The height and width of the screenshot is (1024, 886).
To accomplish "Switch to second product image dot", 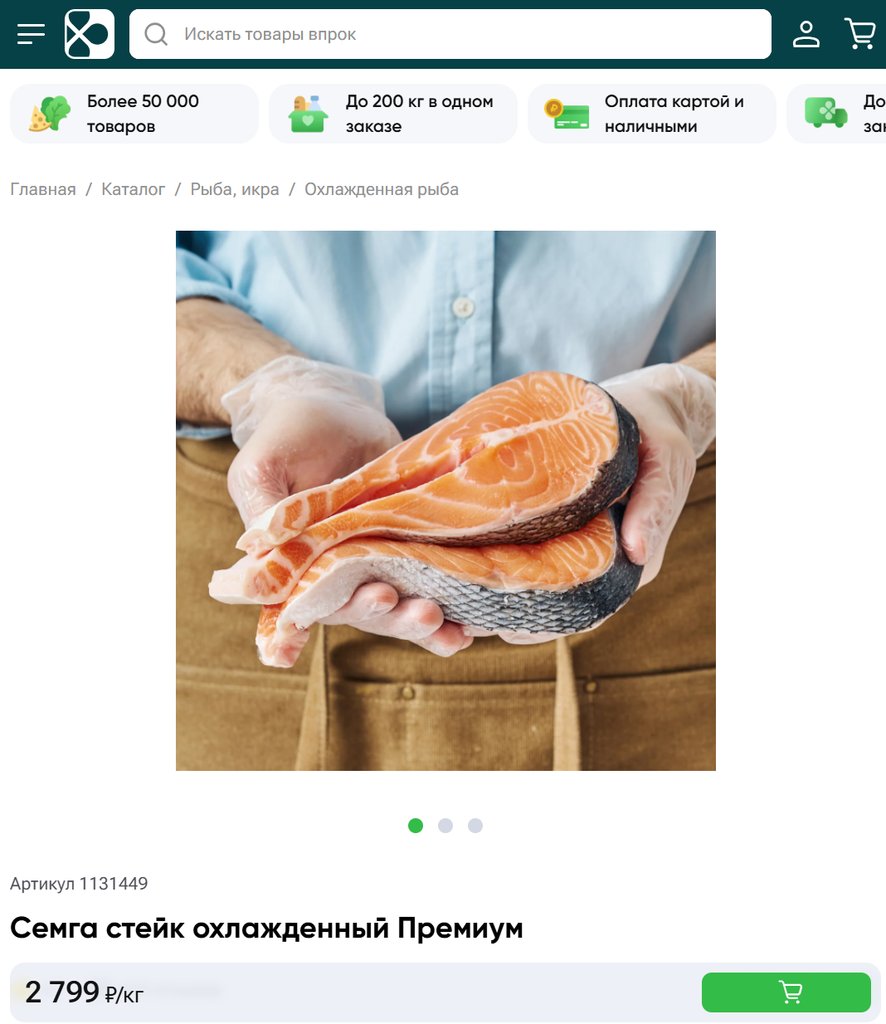I will (445, 825).
